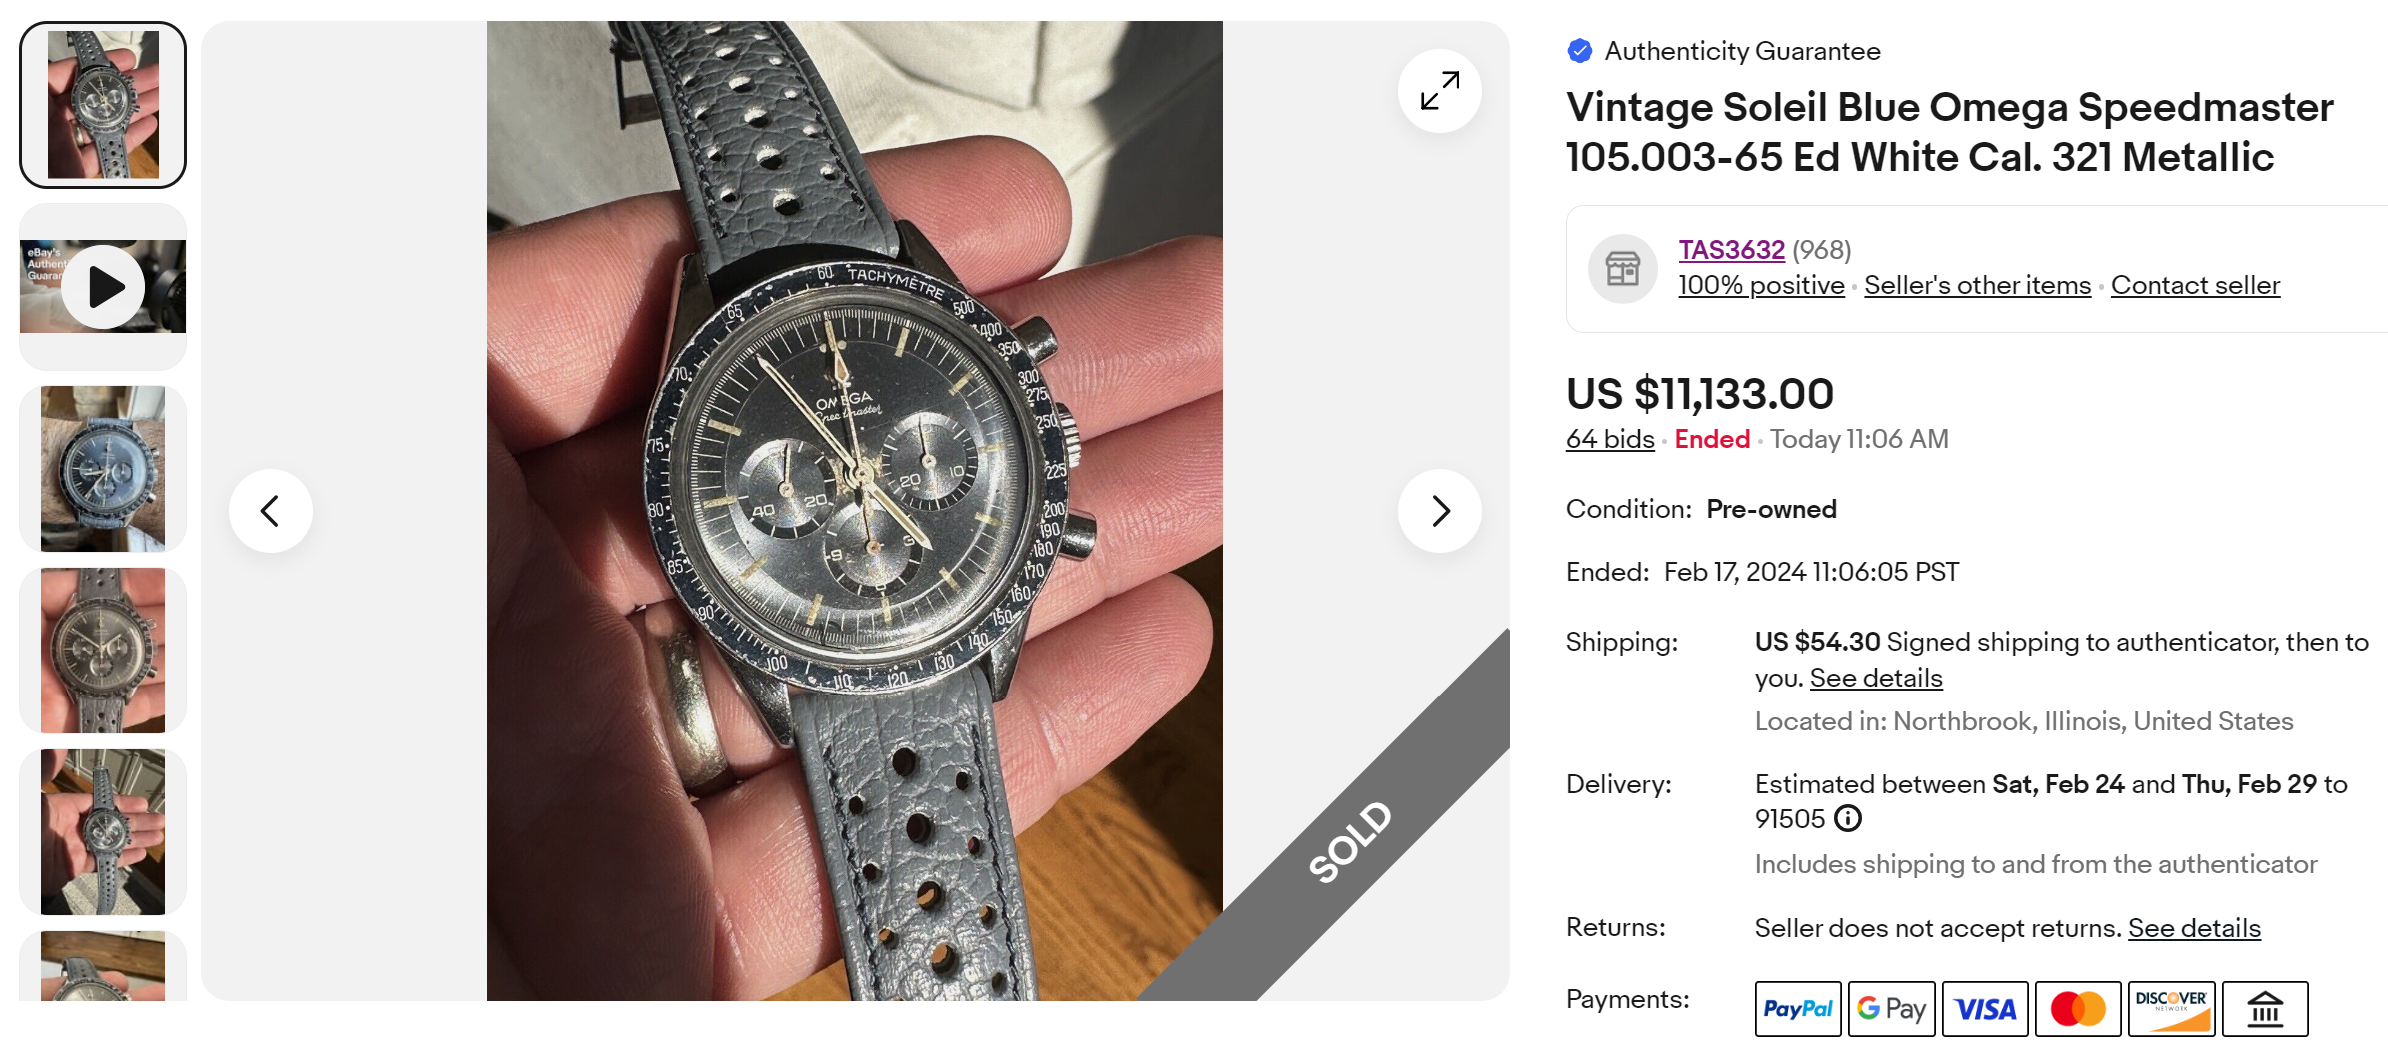Open the 100% positive feedback link
This screenshot has width=2388, height=1048.
point(1761,285)
